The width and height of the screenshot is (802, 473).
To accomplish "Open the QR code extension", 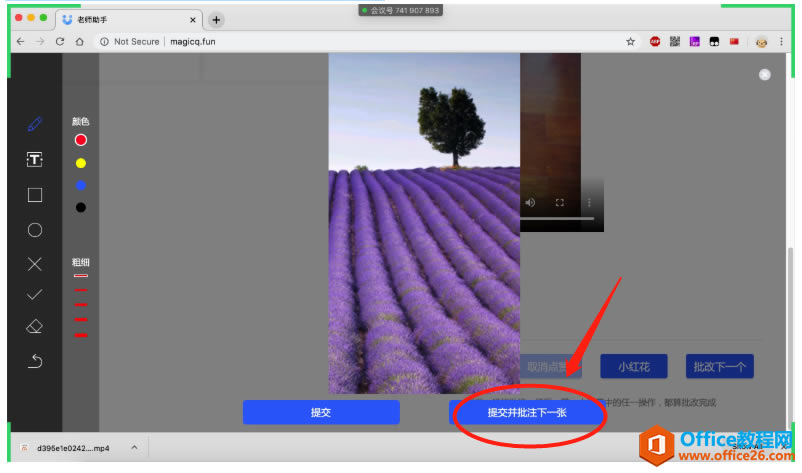I will coord(675,41).
